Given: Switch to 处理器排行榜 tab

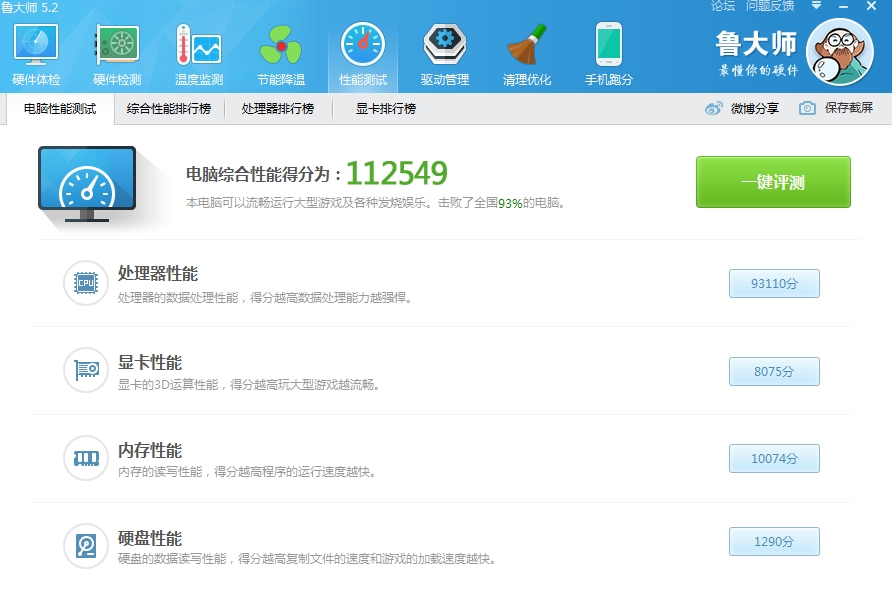Looking at the screenshot, I should point(278,109).
